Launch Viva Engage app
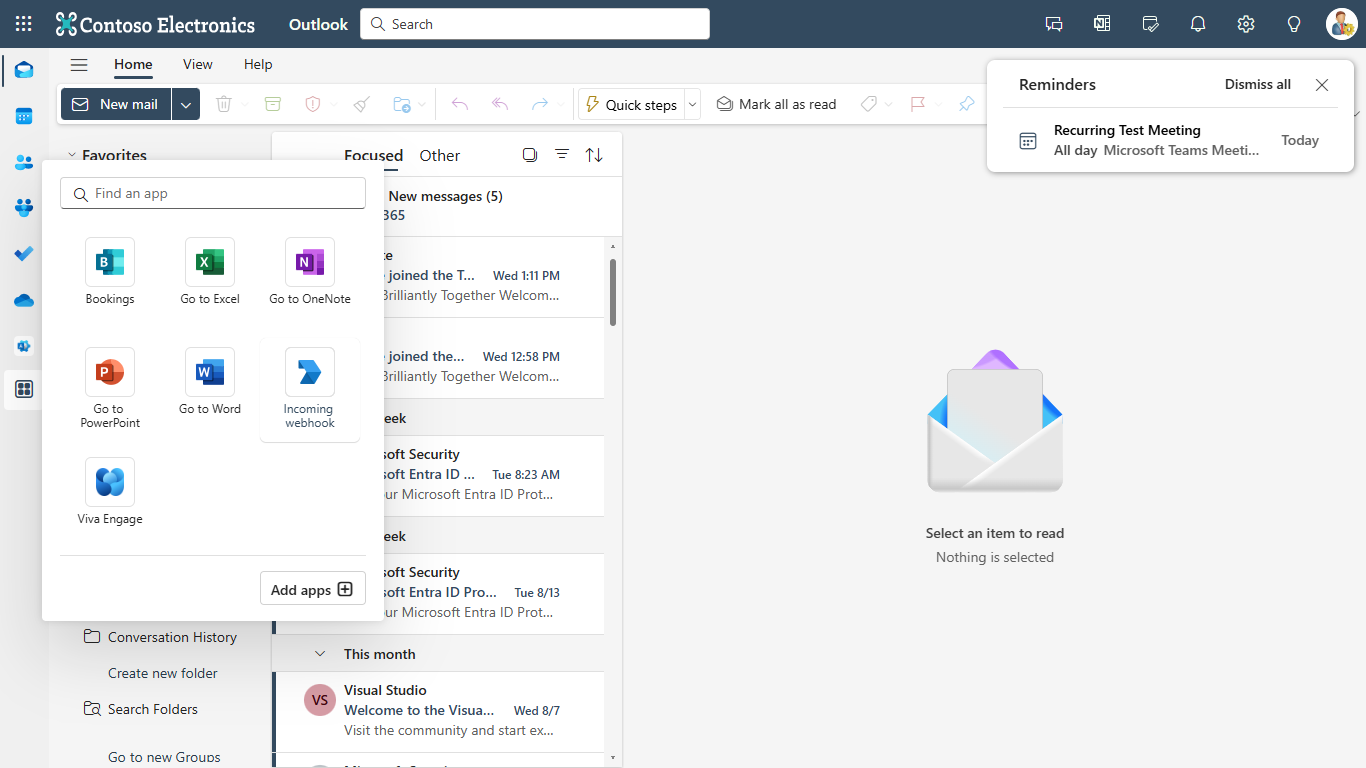The width and height of the screenshot is (1366, 768). click(x=110, y=491)
